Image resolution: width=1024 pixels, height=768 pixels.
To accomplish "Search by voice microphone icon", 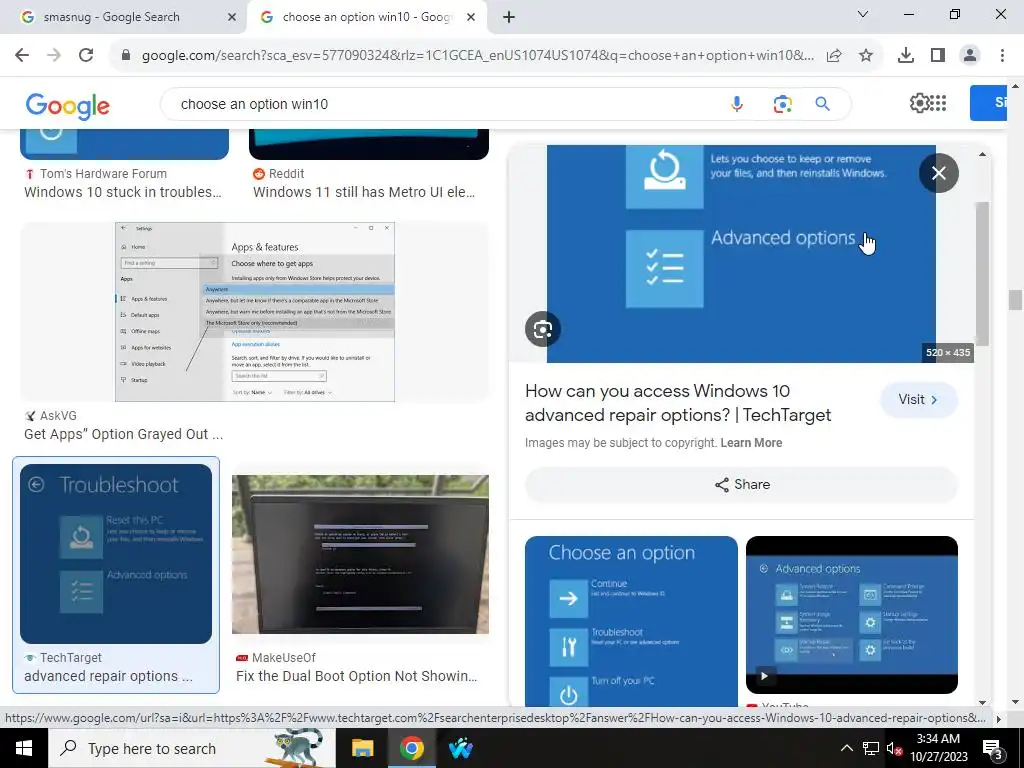I will coord(737,104).
